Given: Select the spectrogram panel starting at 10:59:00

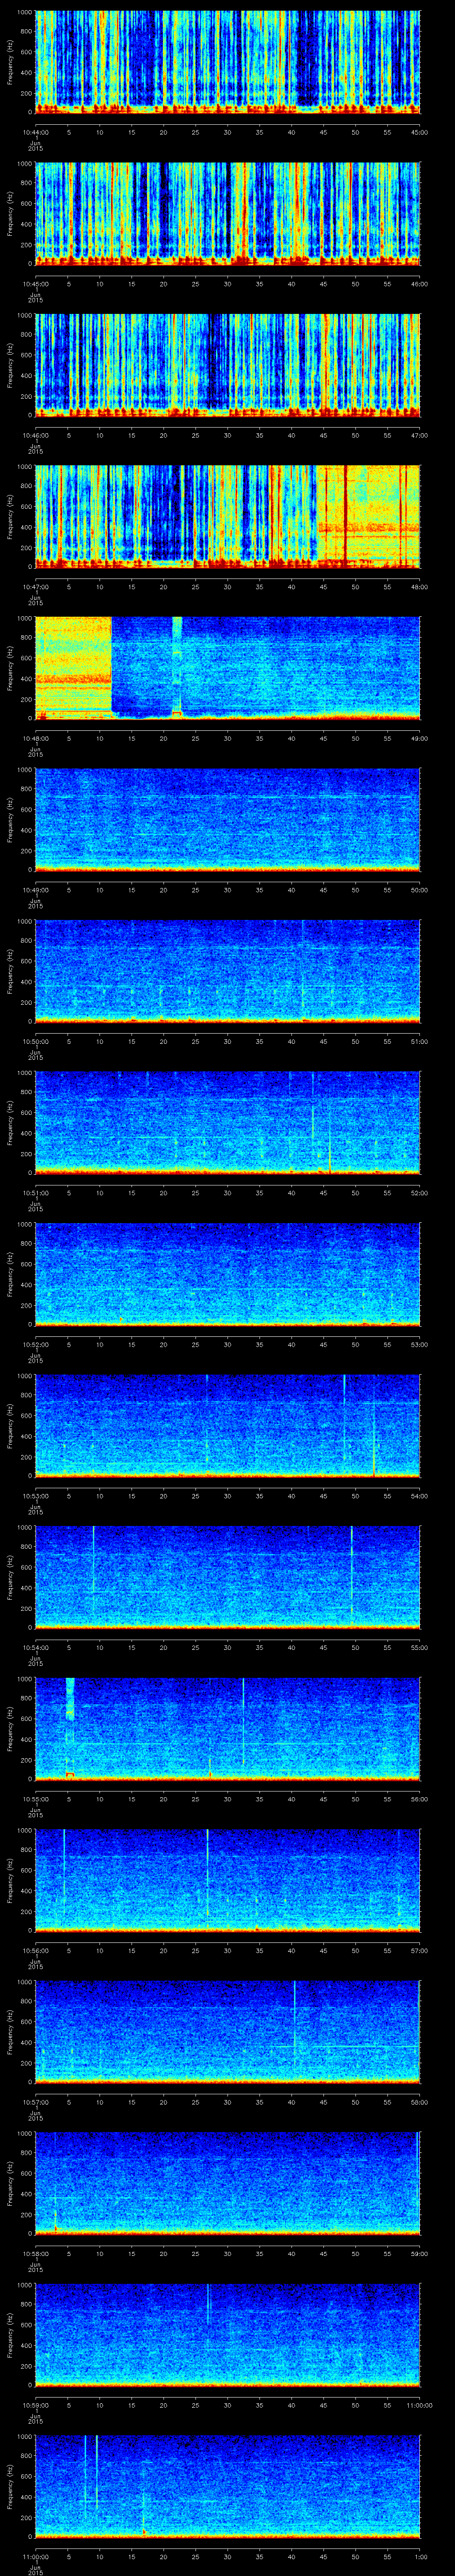Looking at the screenshot, I should pos(227,2335).
